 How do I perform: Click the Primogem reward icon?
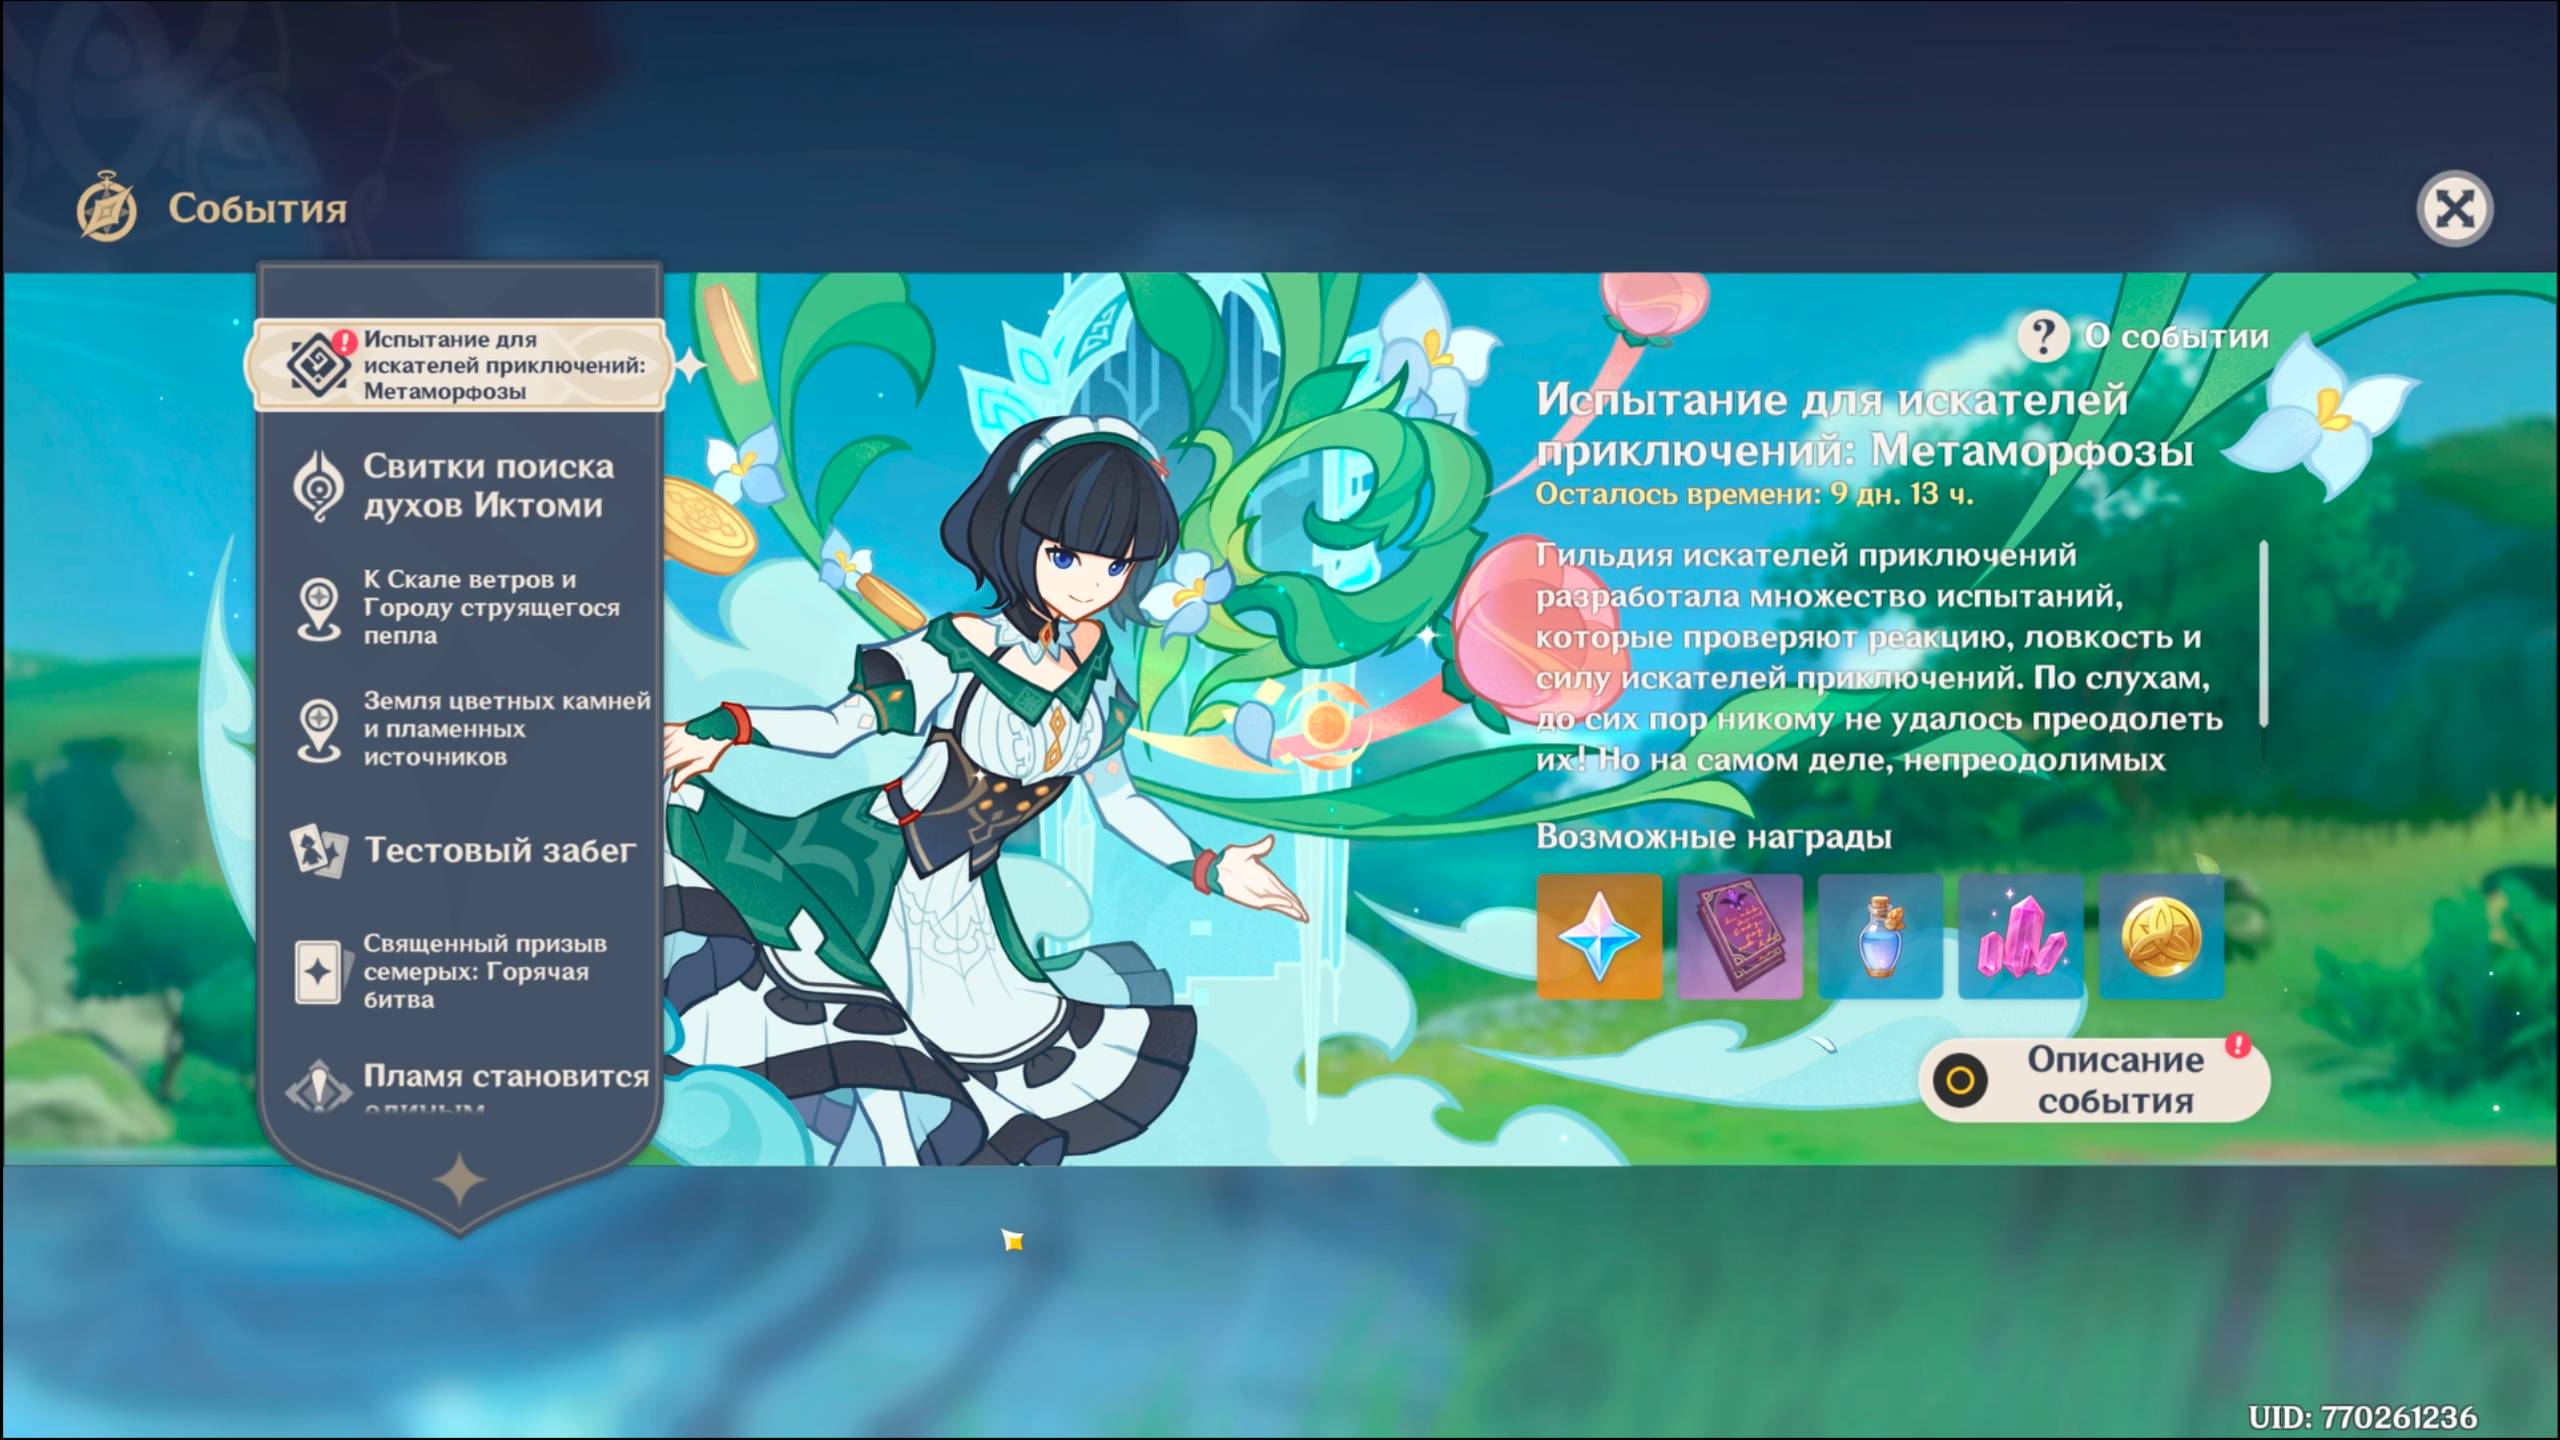[x=1599, y=937]
